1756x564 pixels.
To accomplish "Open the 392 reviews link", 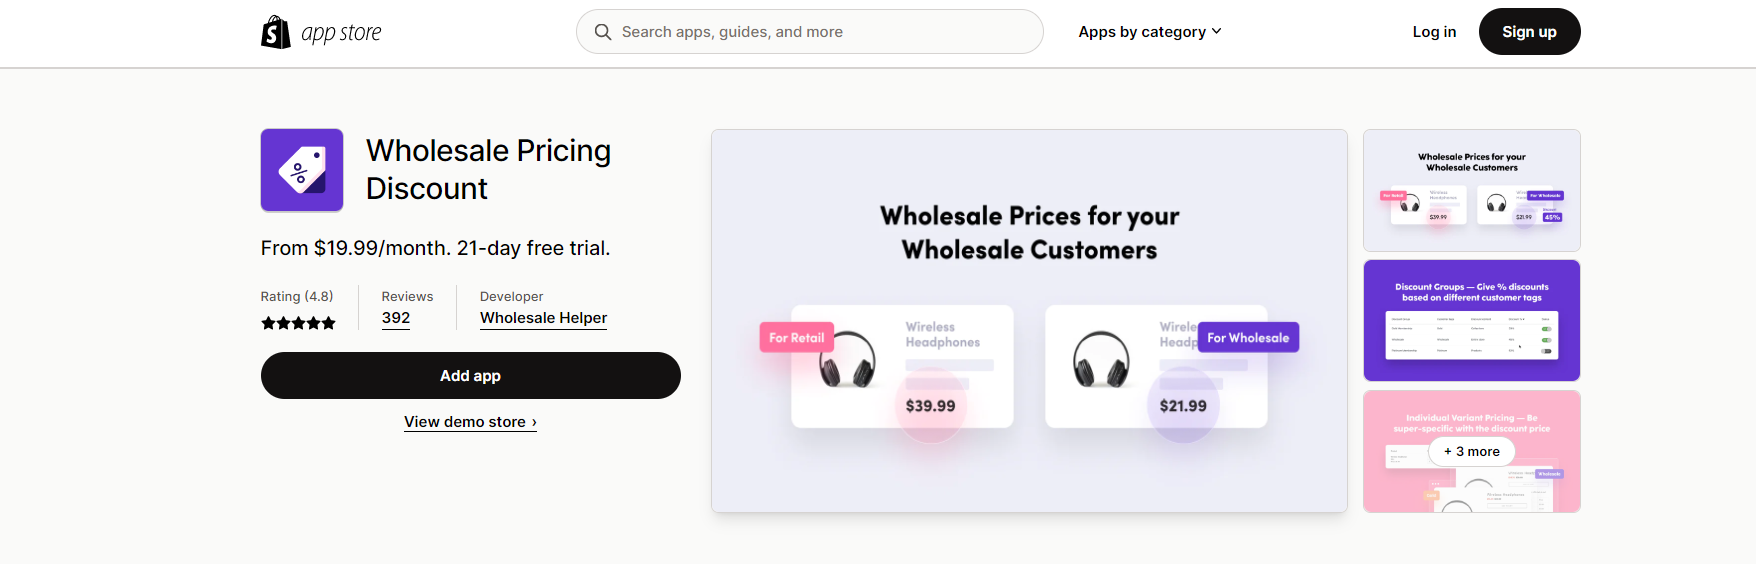I will (x=396, y=318).
